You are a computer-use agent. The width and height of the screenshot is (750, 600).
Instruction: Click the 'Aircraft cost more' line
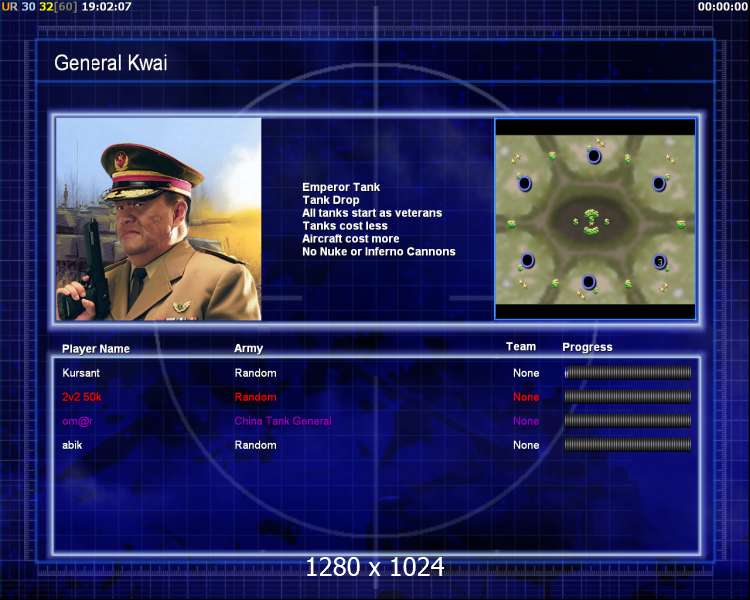[x=351, y=239]
